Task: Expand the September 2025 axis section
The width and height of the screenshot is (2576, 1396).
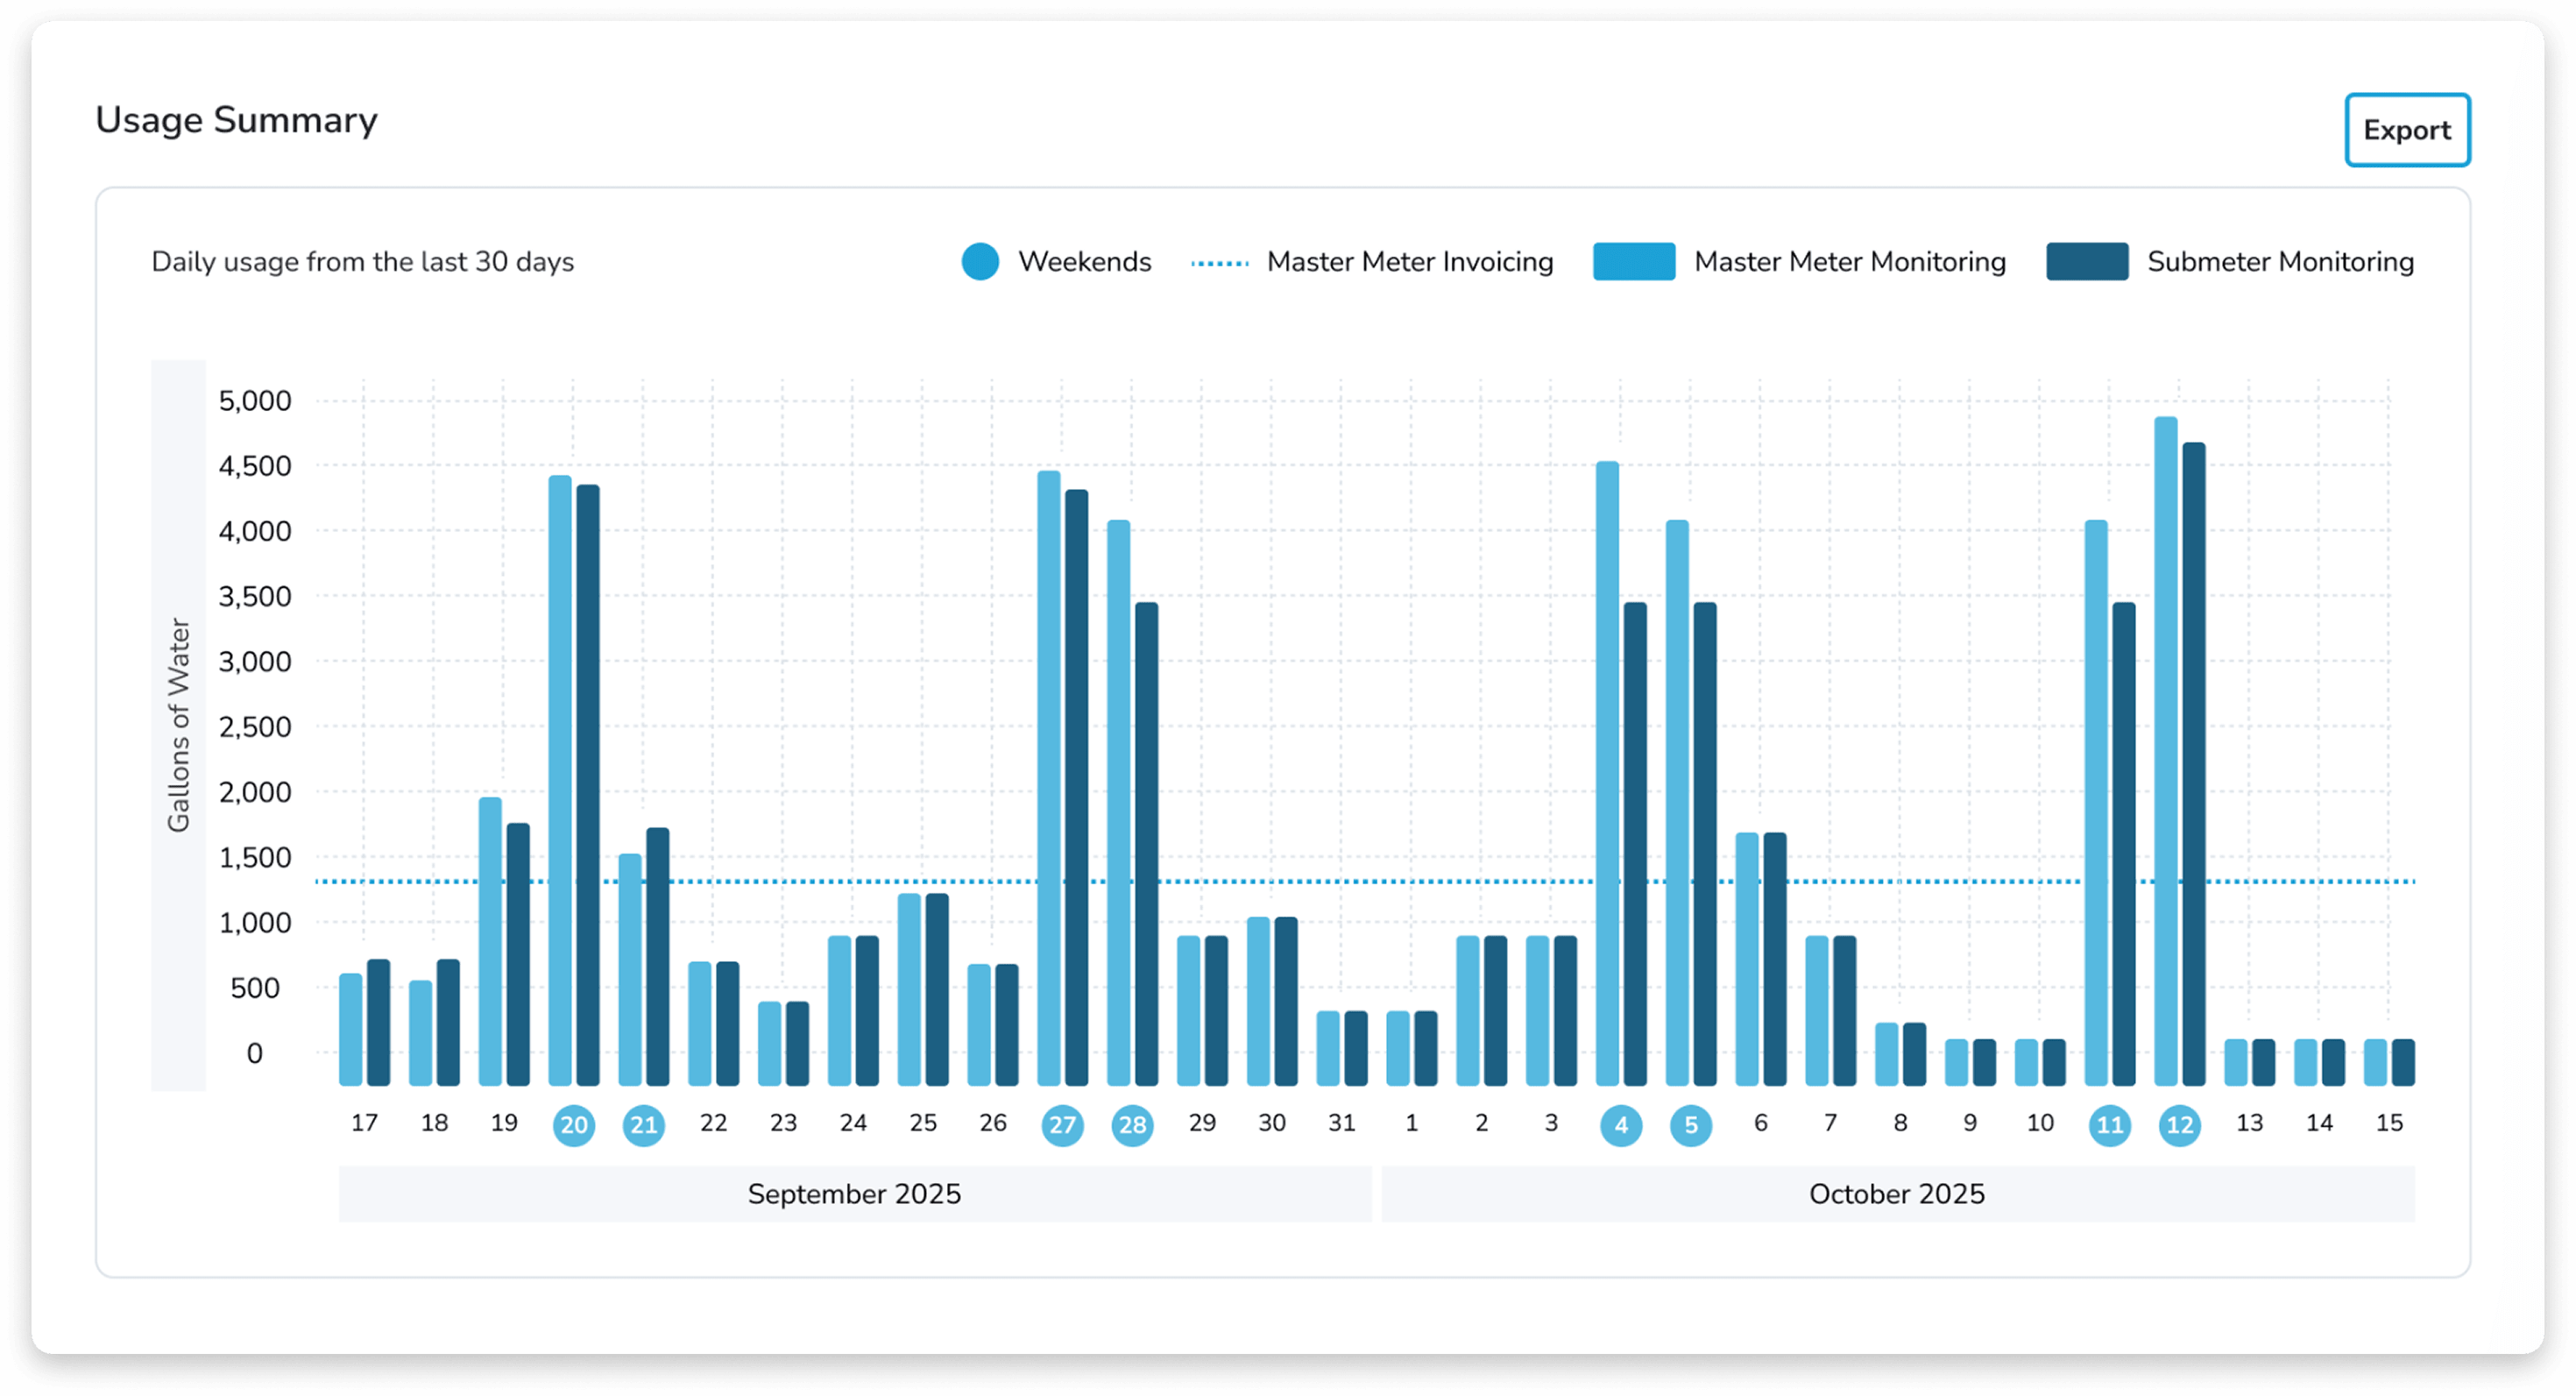Action: tap(854, 1193)
